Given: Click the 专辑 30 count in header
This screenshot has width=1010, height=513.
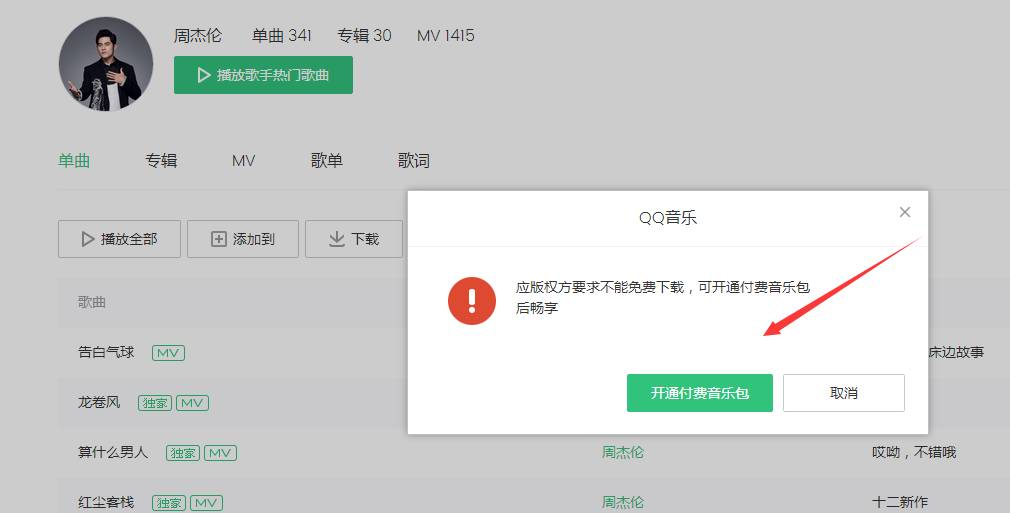Looking at the screenshot, I should click(365, 35).
